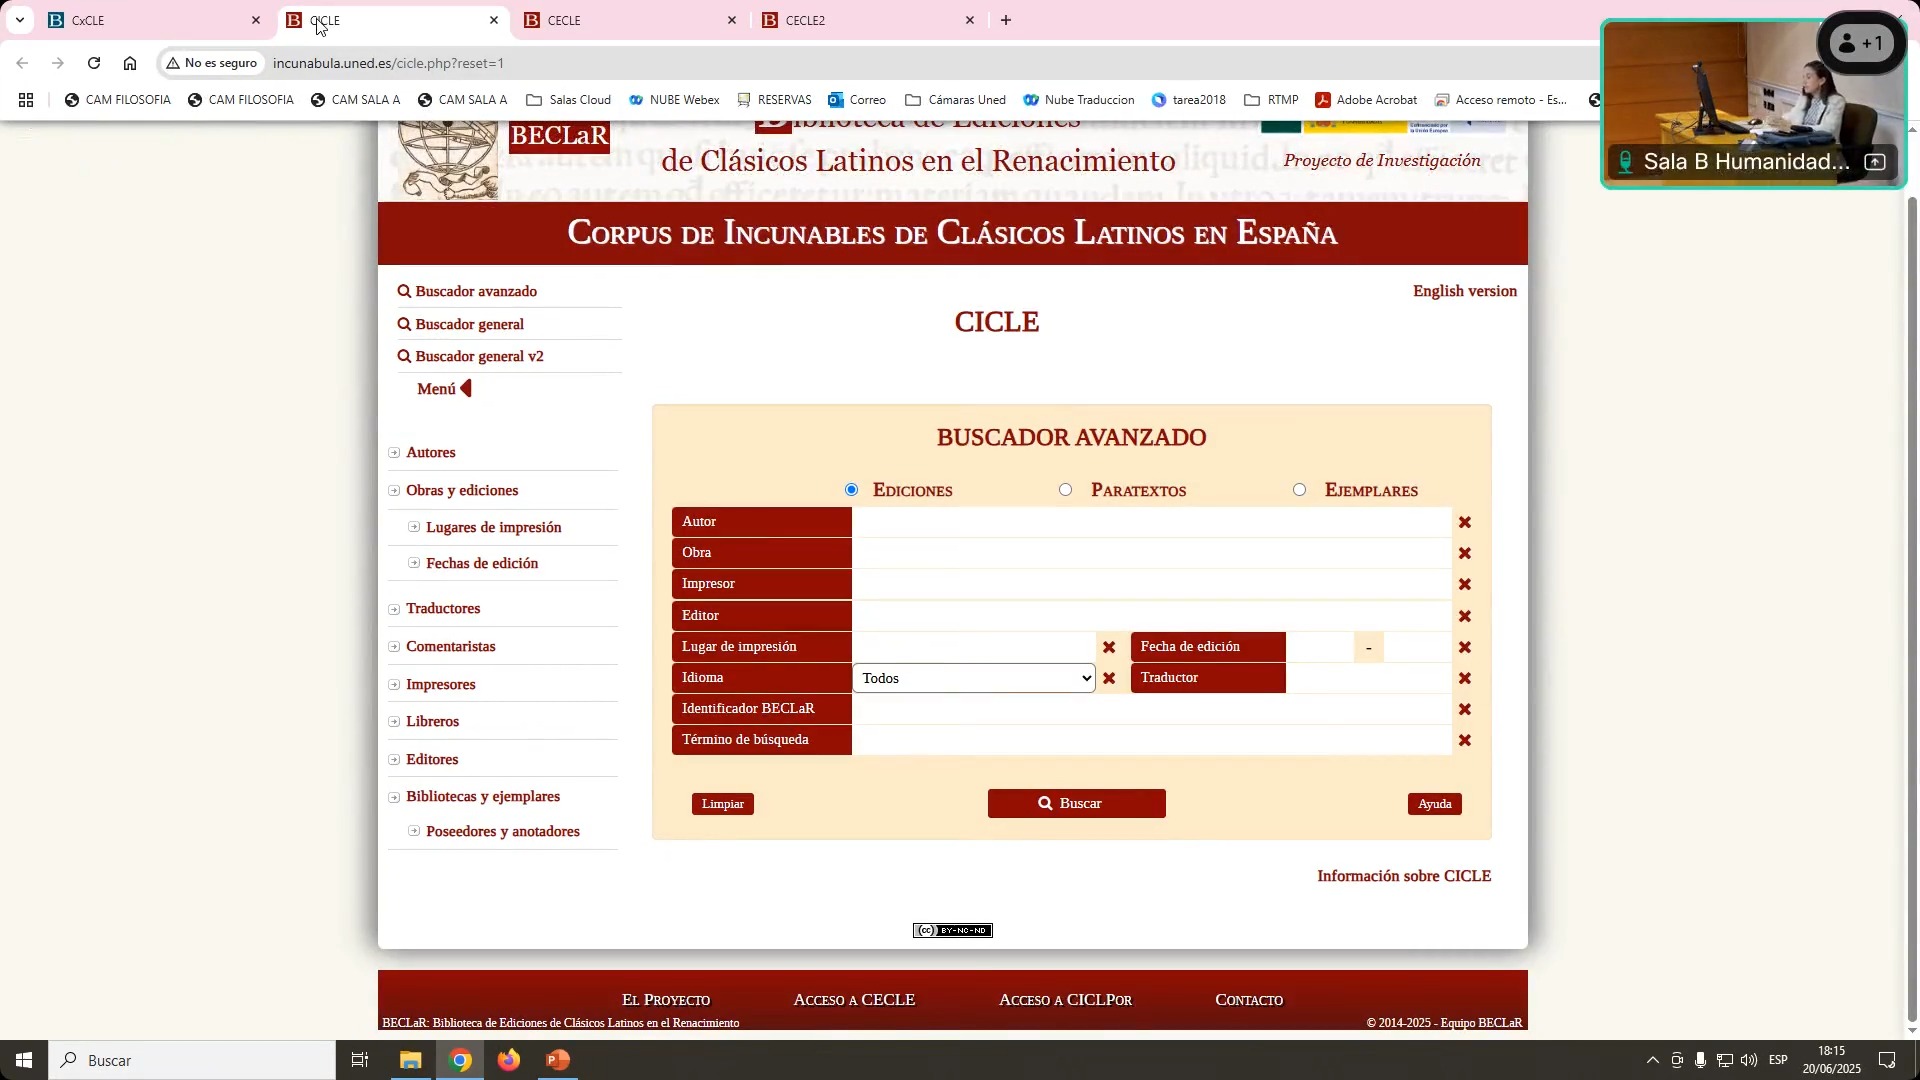This screenshot has height=1080, width=1920.
Task: Click the BECLaR logo in header
Action: click(x=559, y=136)
